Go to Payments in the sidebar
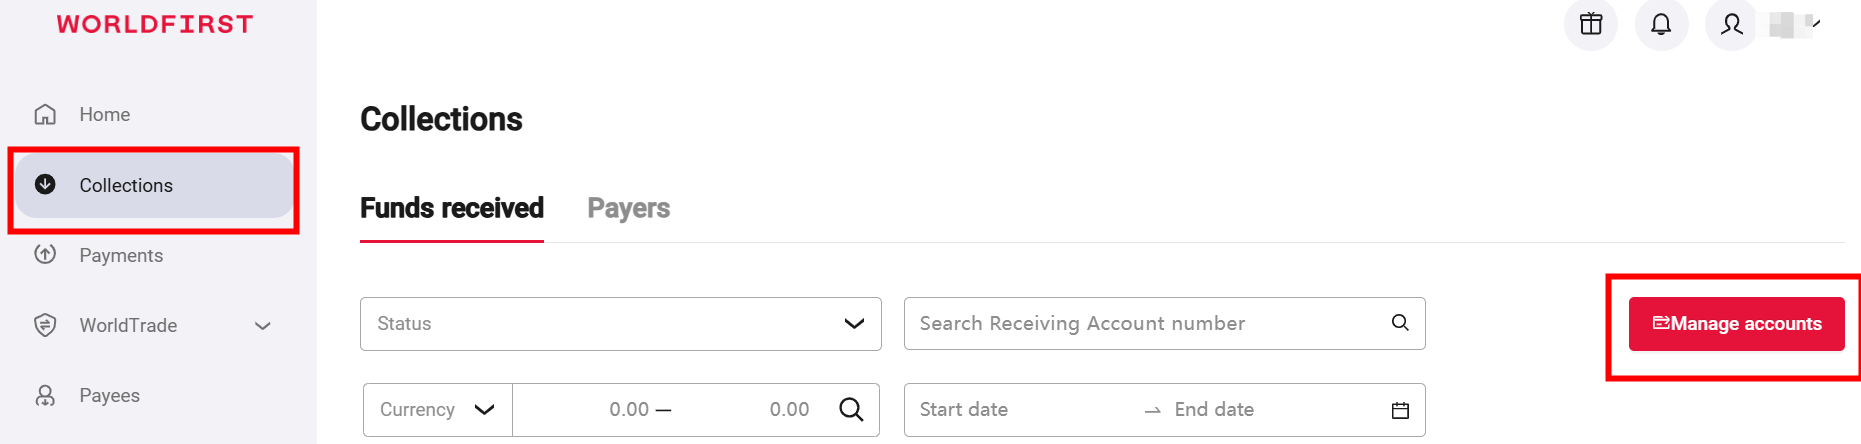Image resolution: width=1861 pixels, height=444 pixels. click(x=121, y=255)
